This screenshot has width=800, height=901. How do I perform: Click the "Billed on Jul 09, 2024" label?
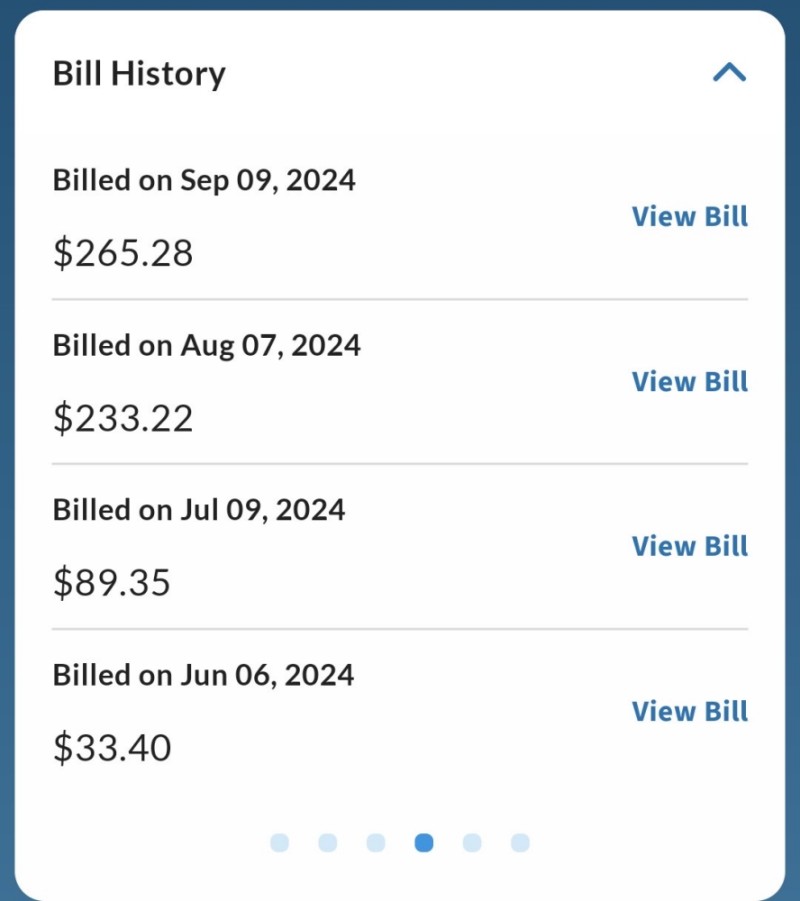tap(199, 510)
